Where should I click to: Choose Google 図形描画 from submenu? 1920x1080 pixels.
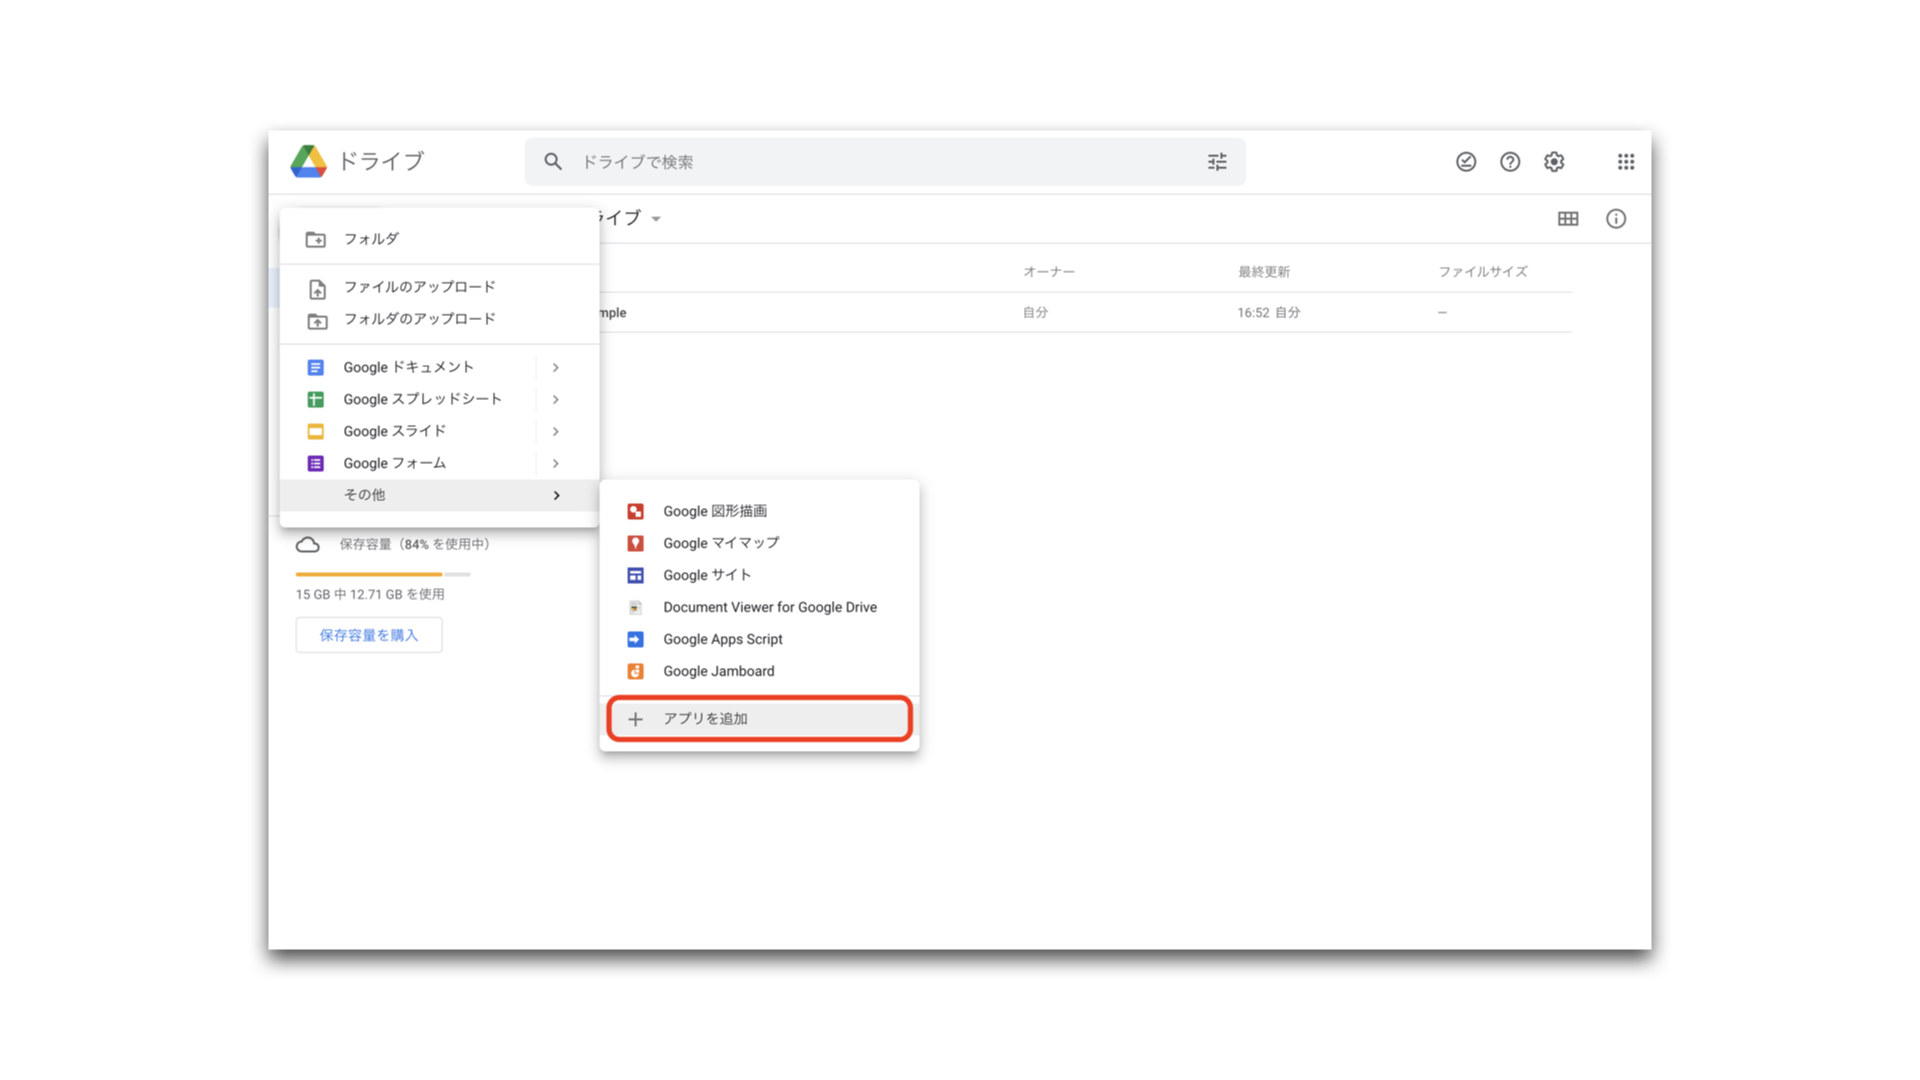coord(760,511)
